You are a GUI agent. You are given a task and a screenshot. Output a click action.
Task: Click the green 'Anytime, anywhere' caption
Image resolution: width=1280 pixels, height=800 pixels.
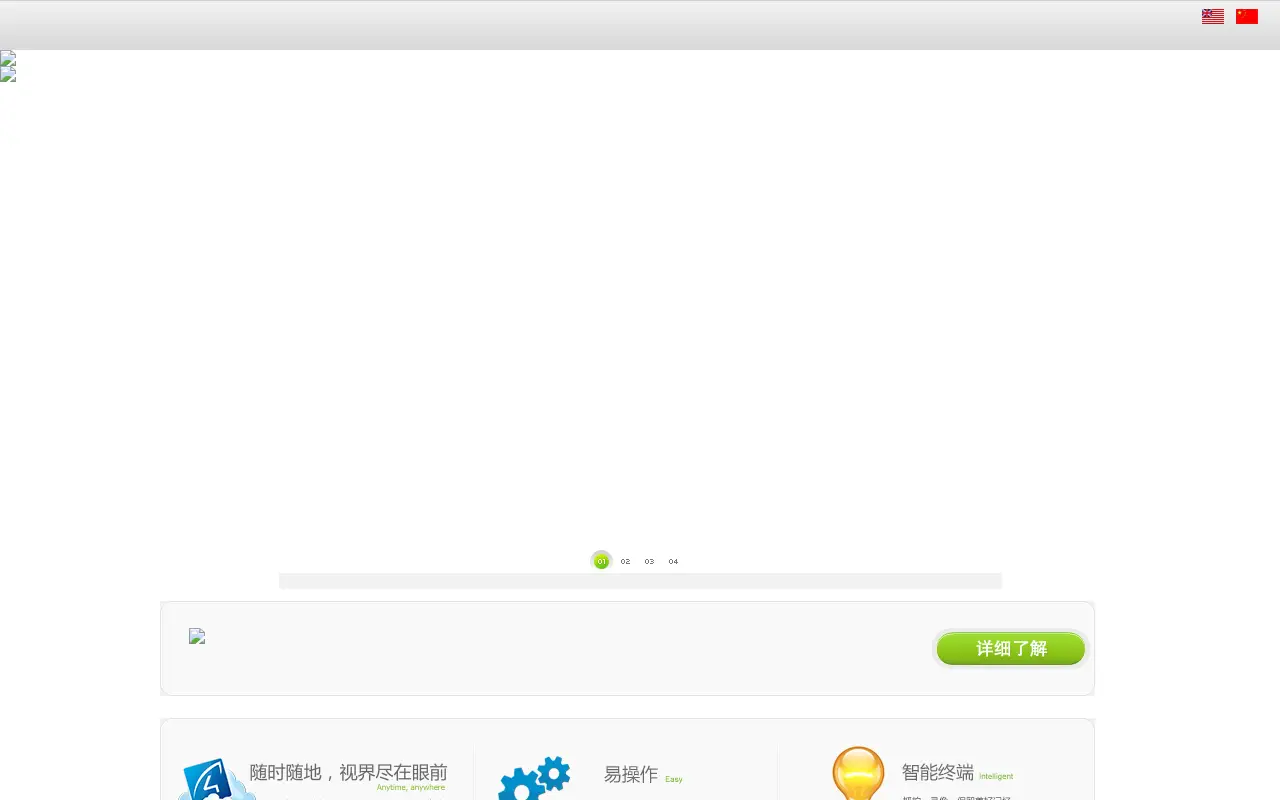411,788
